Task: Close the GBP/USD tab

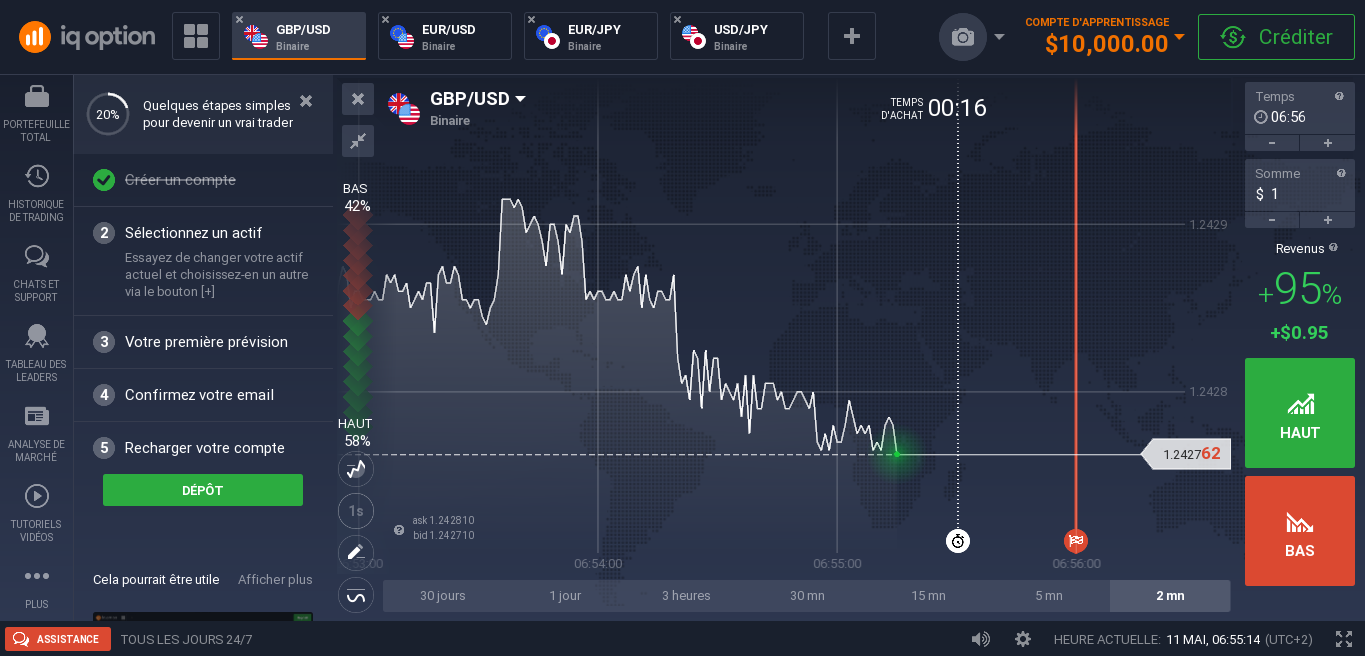Action: pos(239,19)
